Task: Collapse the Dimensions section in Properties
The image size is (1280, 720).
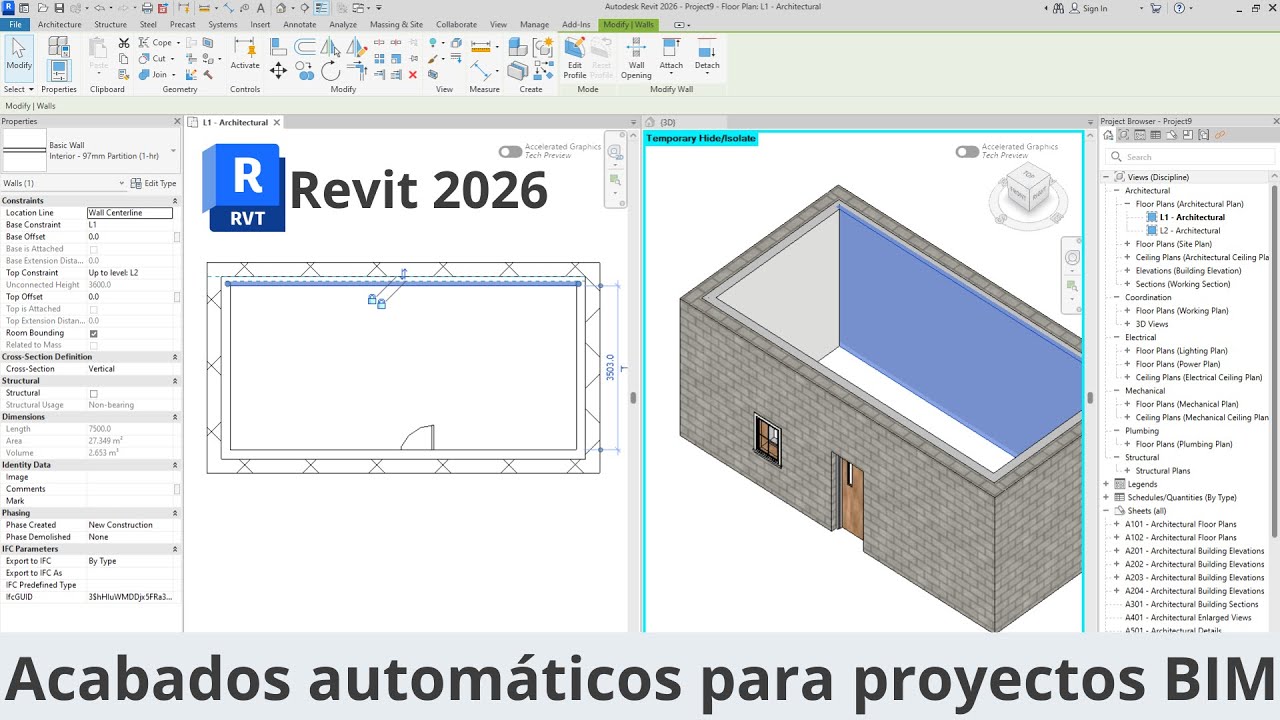Action: coord(175,417)
